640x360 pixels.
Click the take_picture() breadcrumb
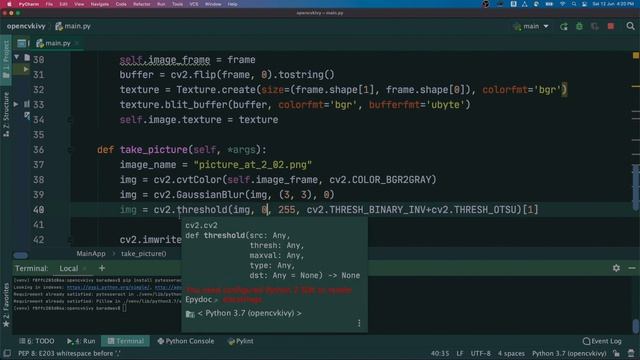point(143,253)
